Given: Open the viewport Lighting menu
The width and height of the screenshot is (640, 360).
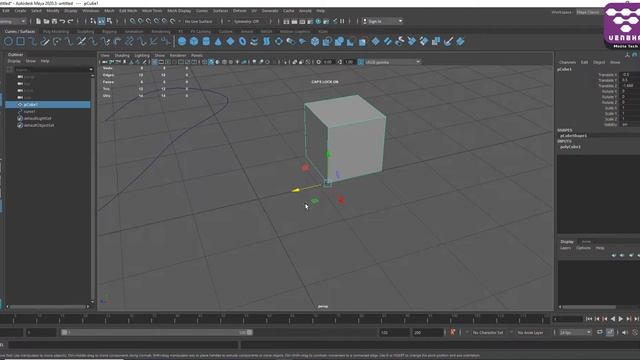Looking at the screenshot, I should tap(142, 56).
